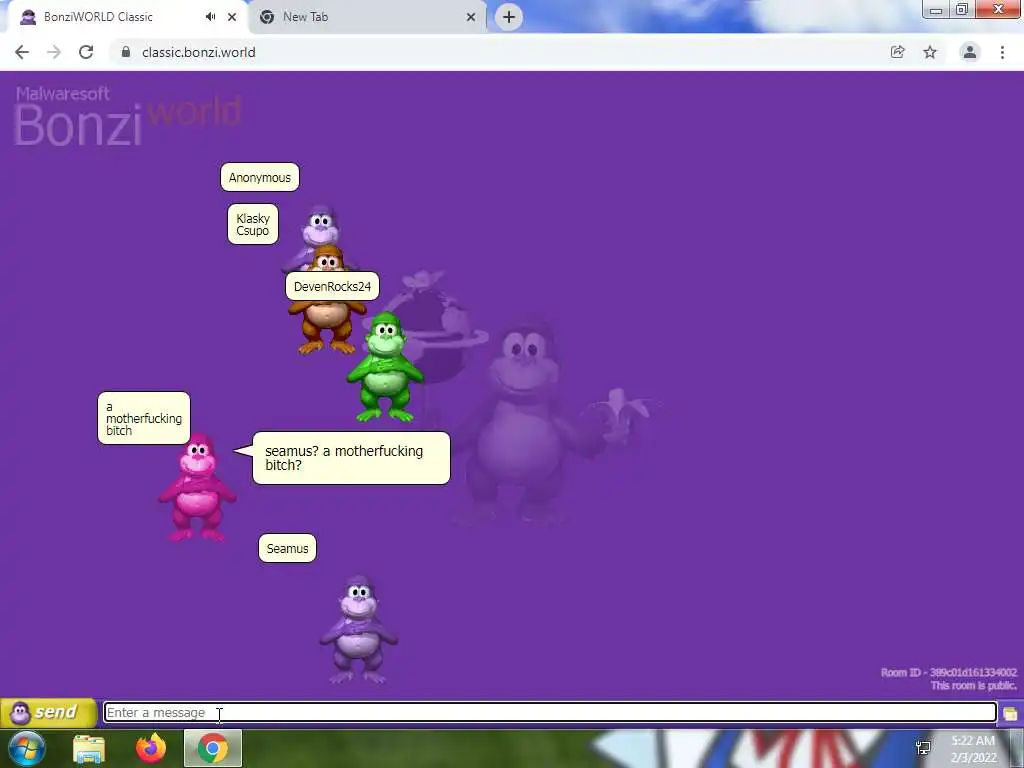Restore down the Chrome window

962,9
